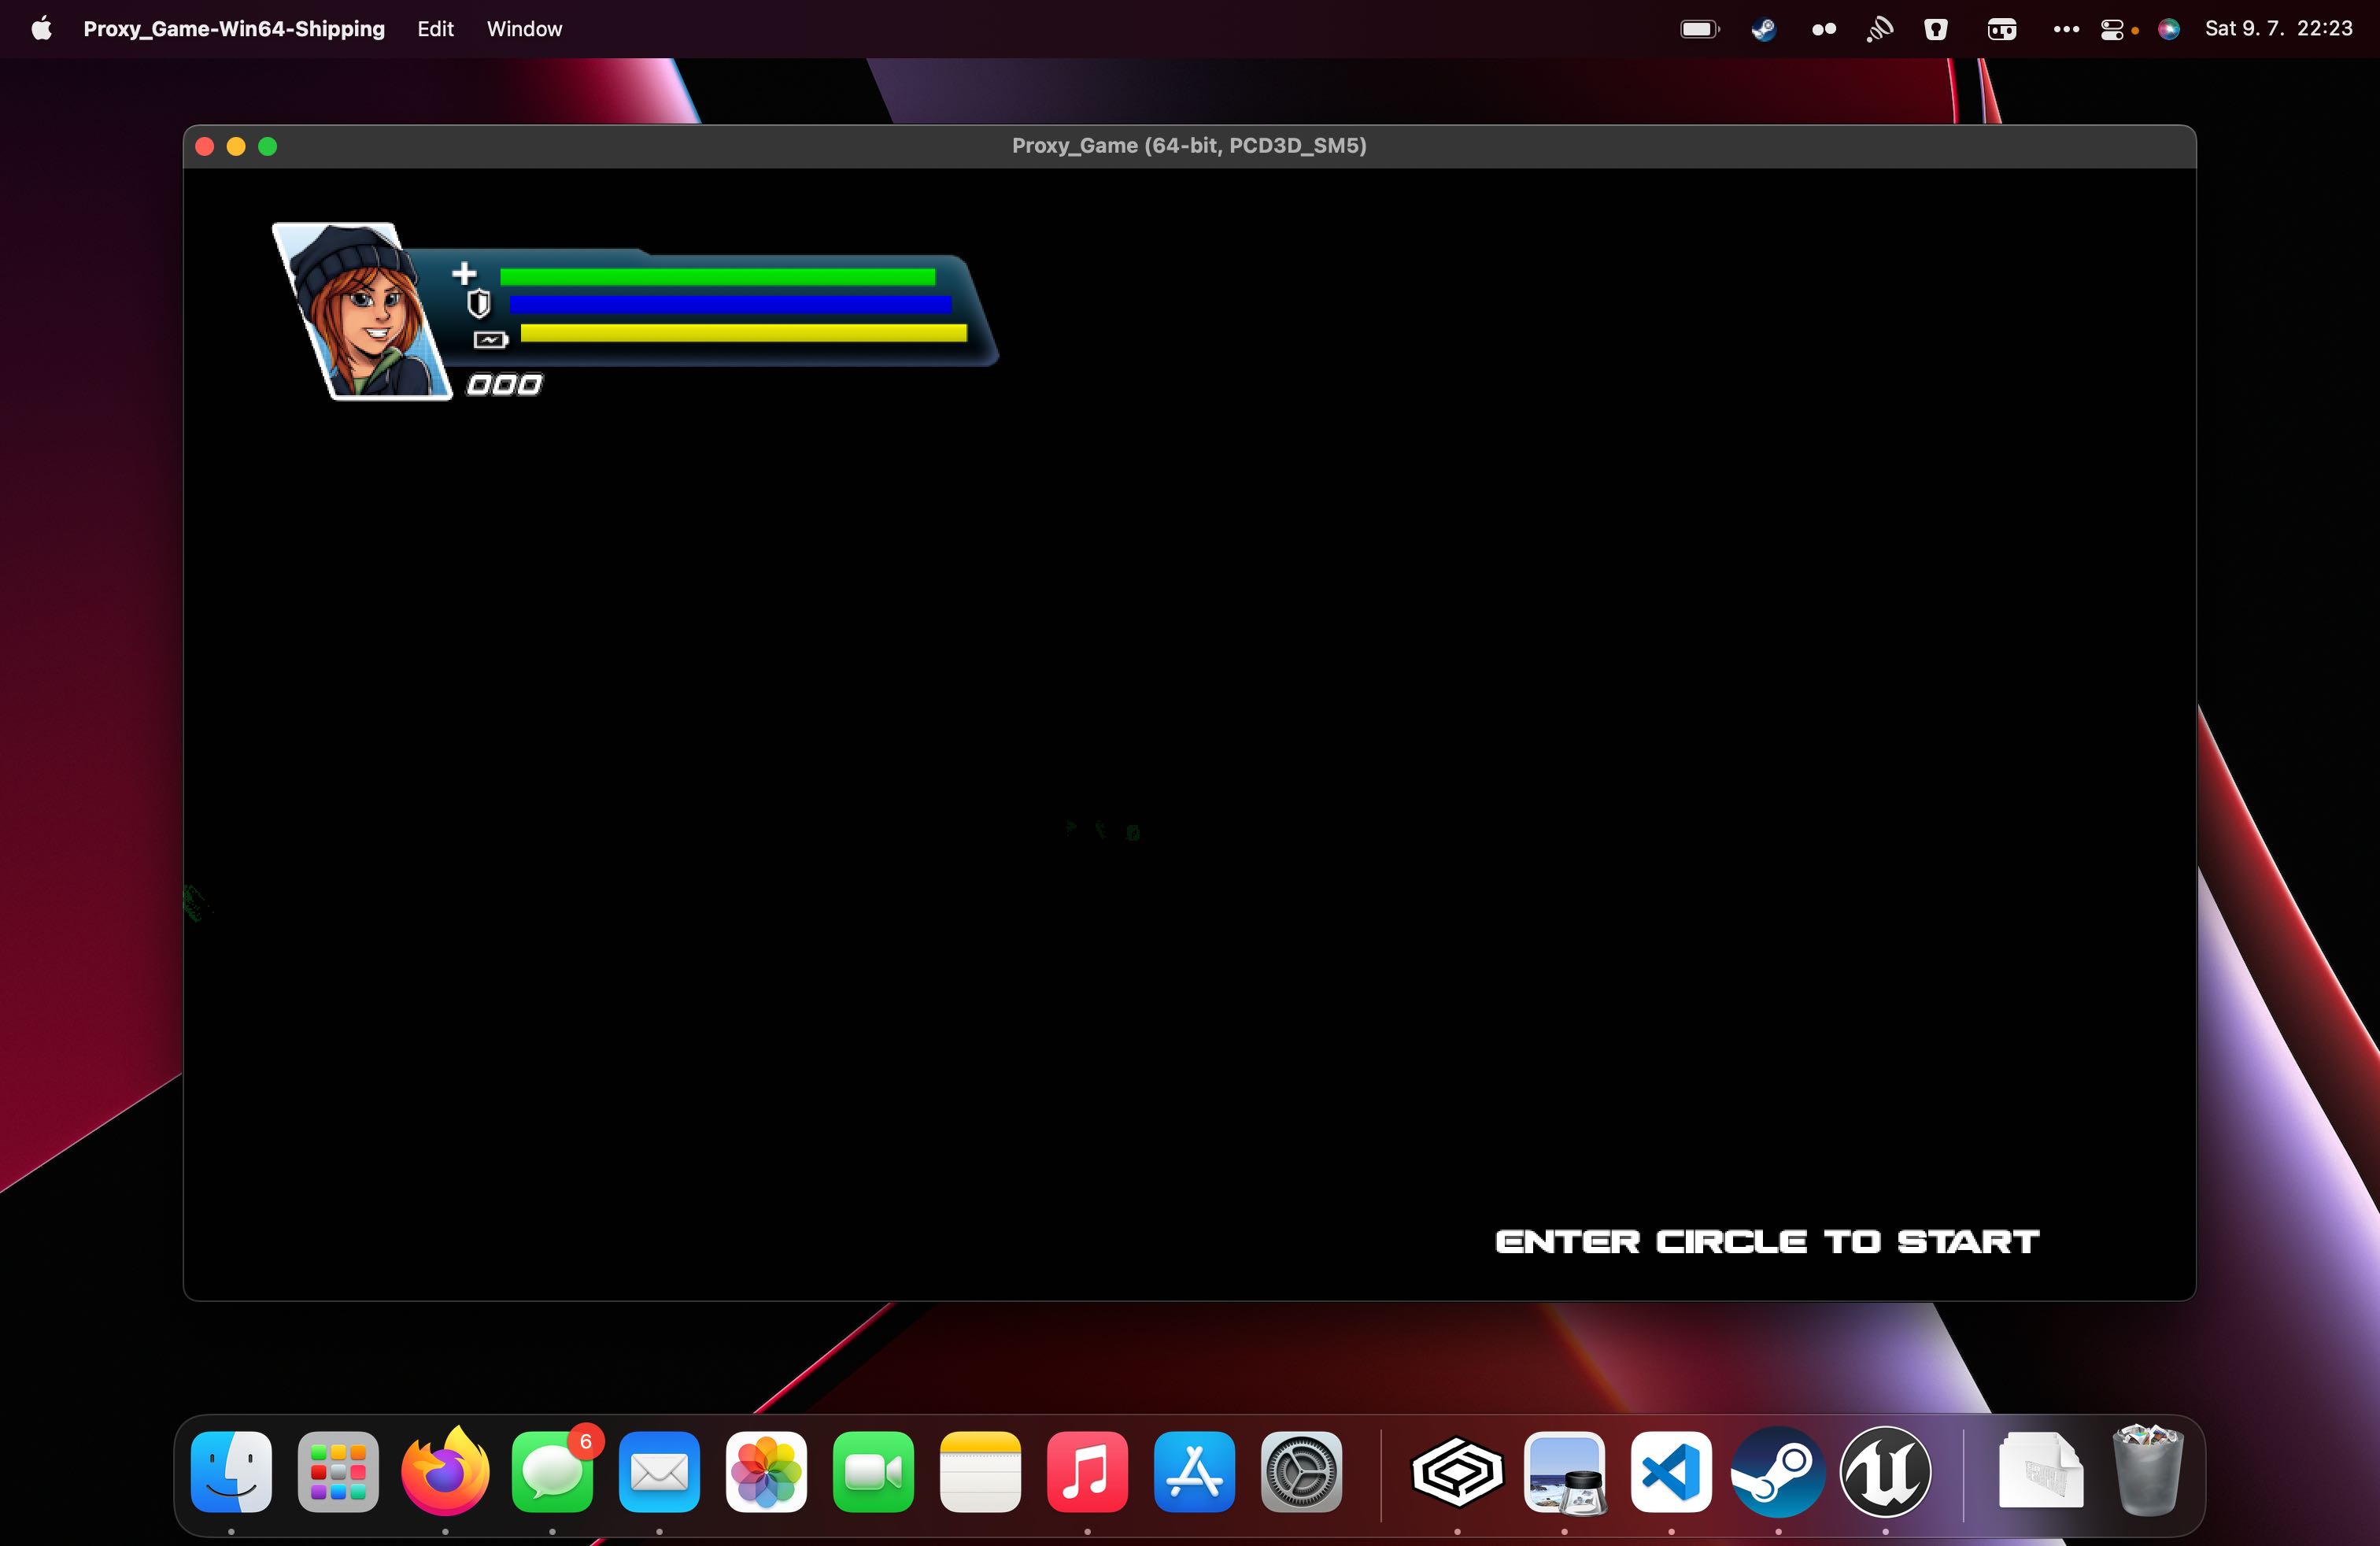The width and height of the screenshot is (2380, 1546).
Task: Click the battery status icon
Action: 1699,29
